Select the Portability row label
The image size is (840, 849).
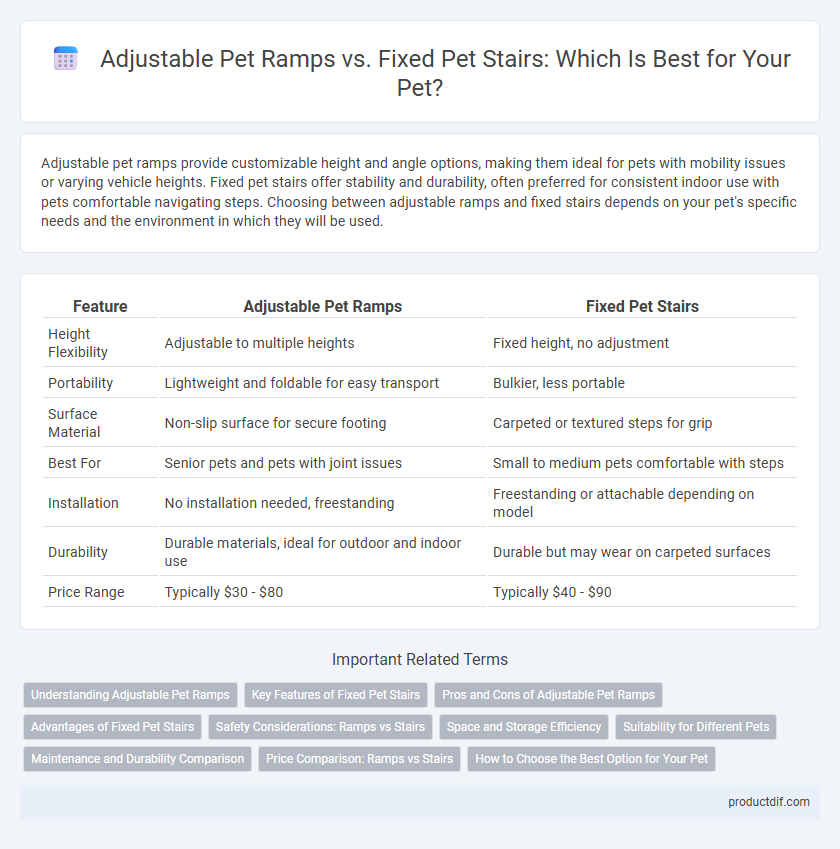coord(80,383)
